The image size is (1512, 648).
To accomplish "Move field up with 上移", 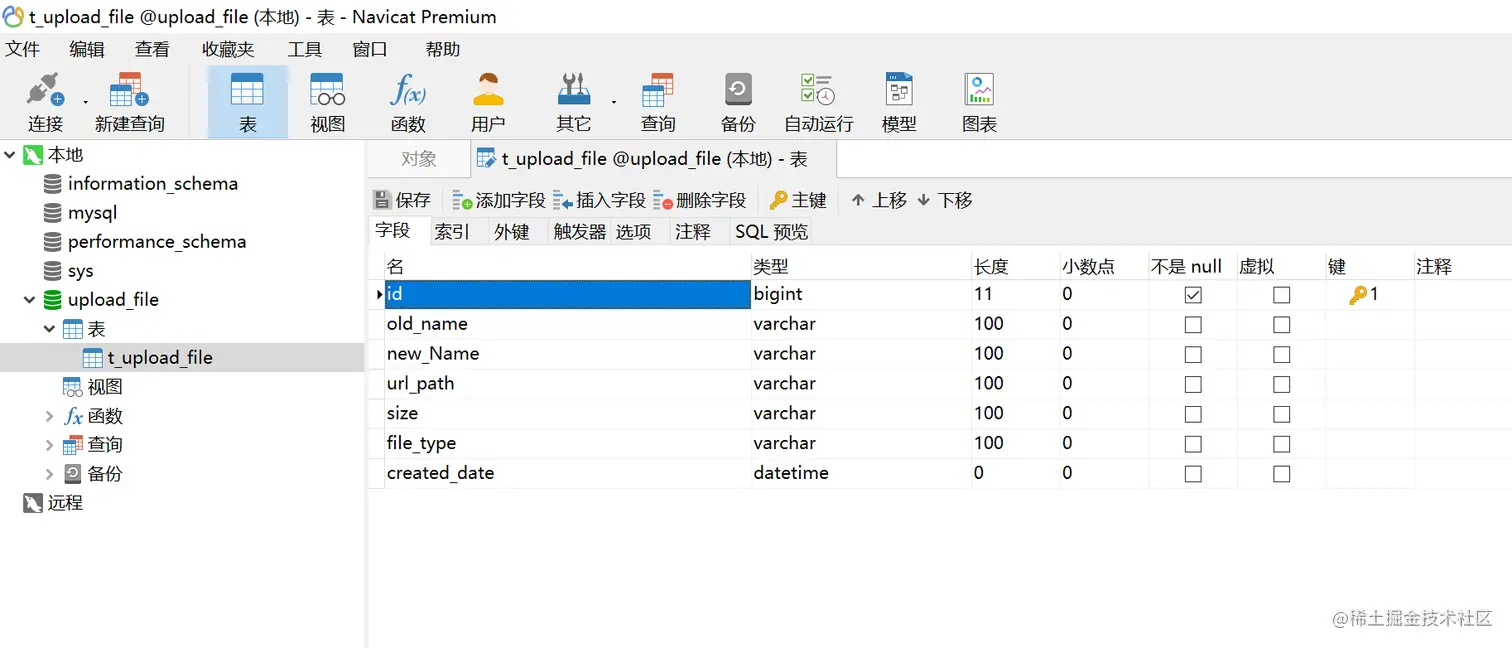I will pos(879,200).
